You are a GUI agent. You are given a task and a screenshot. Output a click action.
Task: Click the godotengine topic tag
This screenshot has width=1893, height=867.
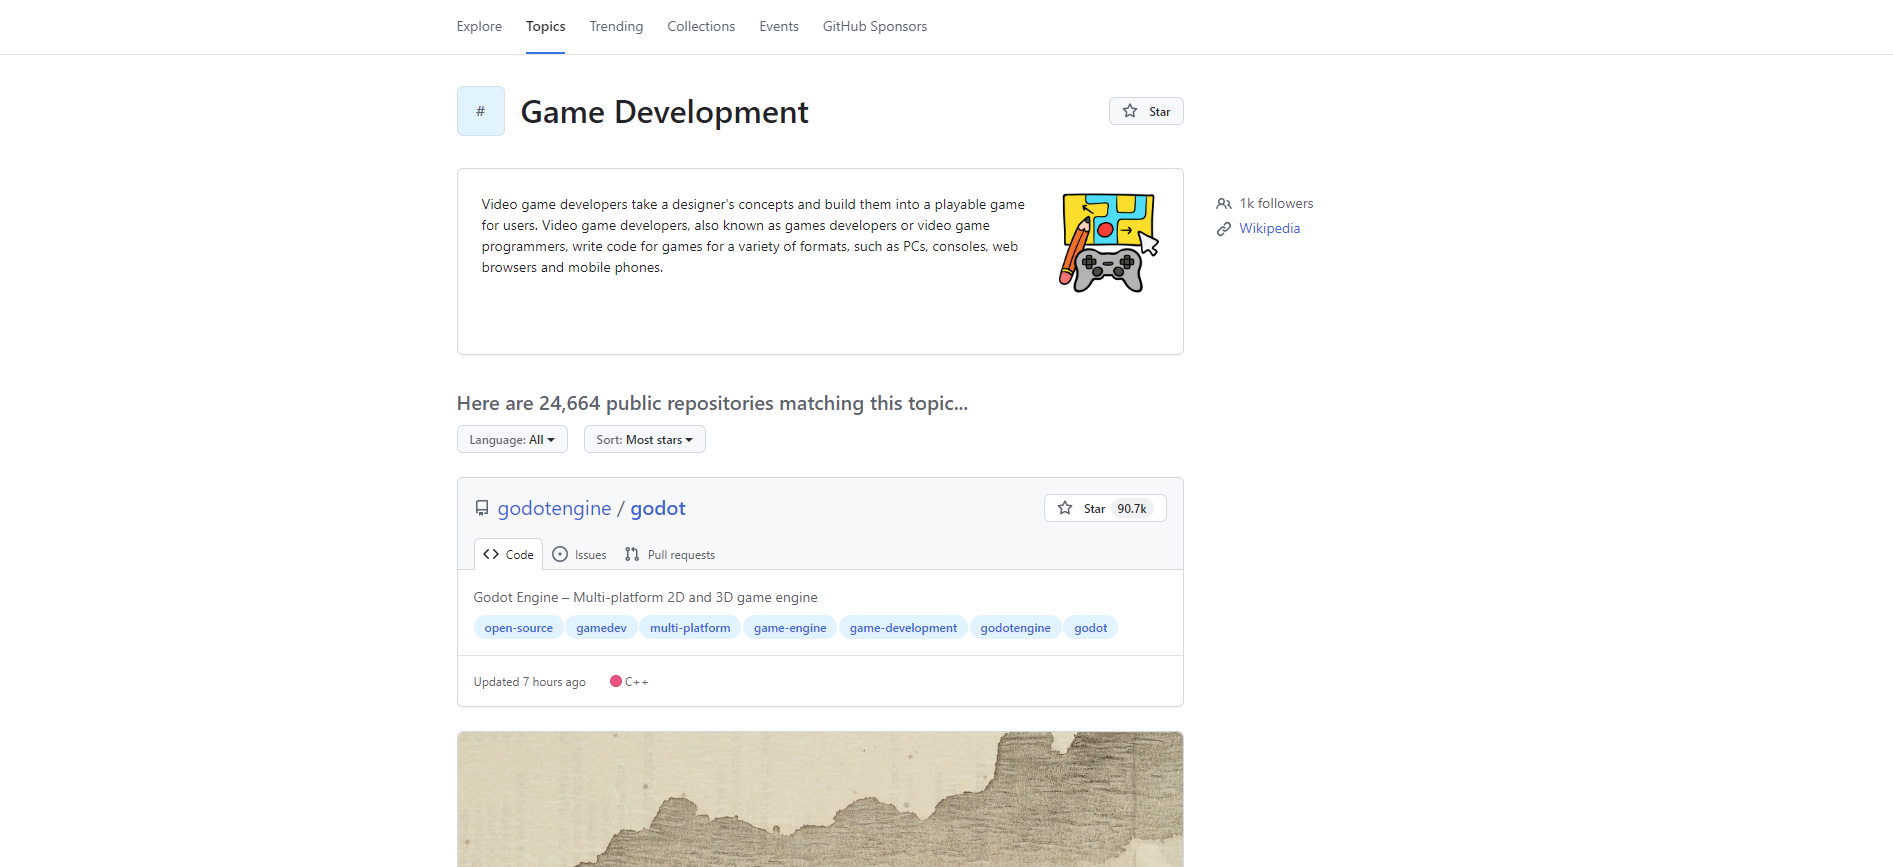(x=1015, y=628)
